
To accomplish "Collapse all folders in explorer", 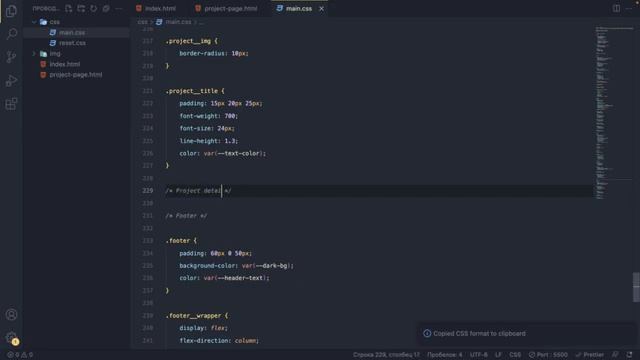I will pyautogui.click(x=106, y=8).
